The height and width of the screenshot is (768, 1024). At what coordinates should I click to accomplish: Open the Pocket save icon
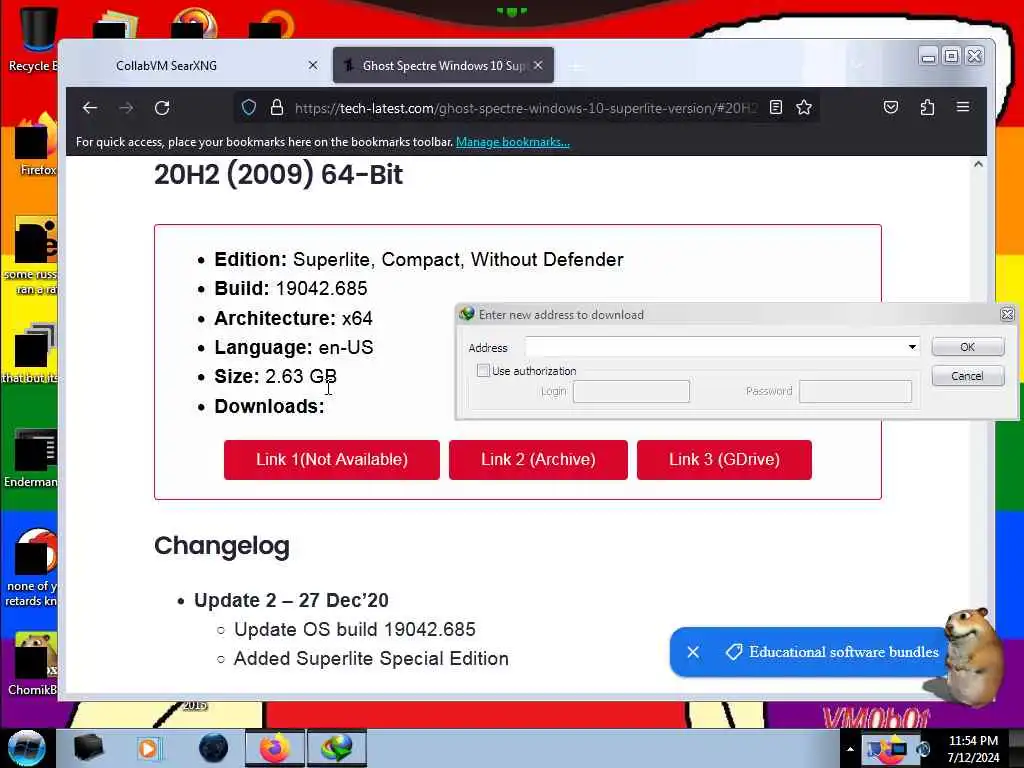[x=891, y=108]
